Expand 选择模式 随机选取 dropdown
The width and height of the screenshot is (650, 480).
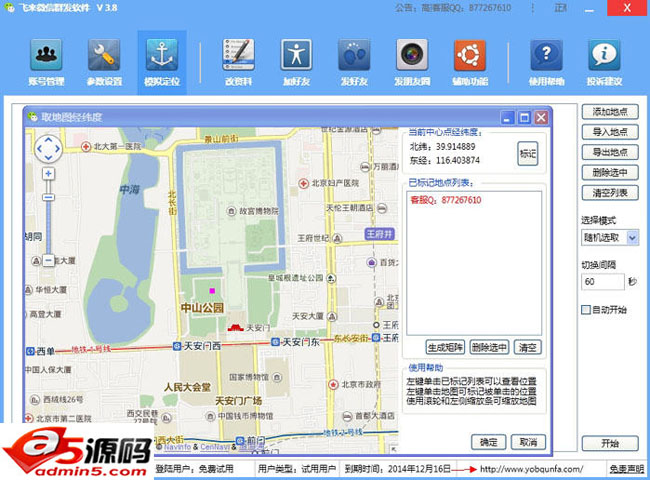pyautogui.click(x=632, y=238)
